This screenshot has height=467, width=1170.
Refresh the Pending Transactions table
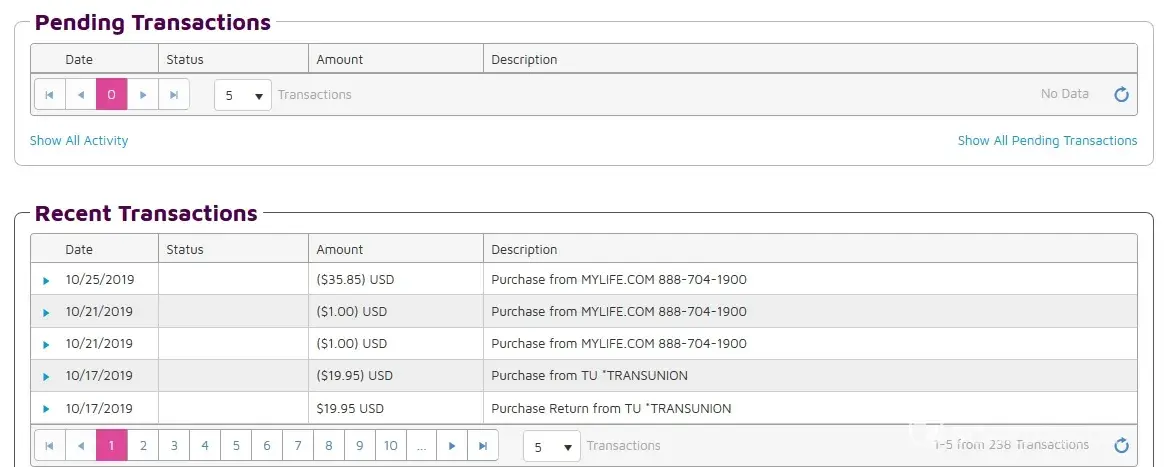click(1121, 95)
